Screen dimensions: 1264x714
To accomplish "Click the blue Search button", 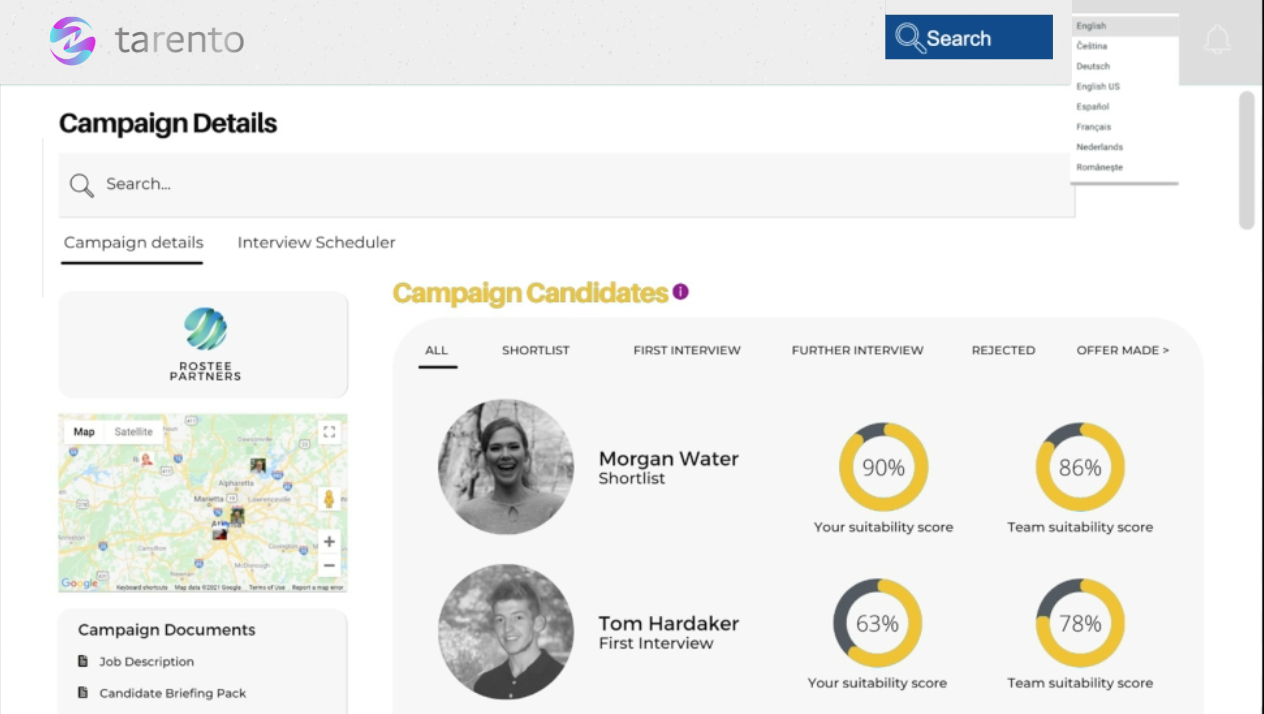I will point(968,38).
